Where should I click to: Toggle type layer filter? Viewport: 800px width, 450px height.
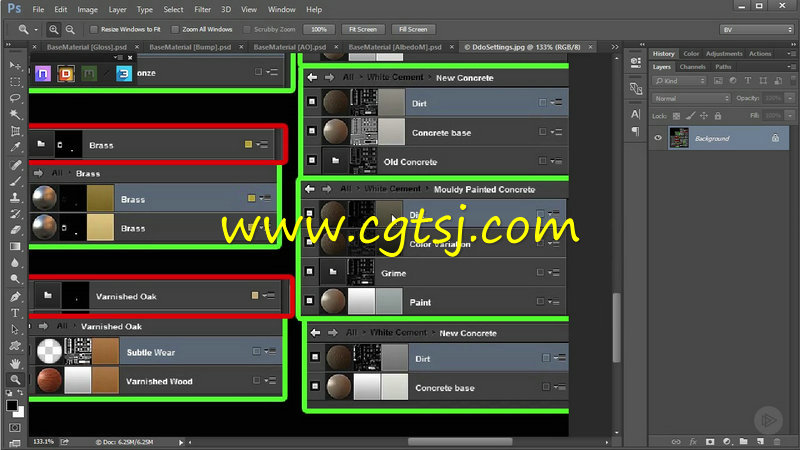[747, 81]
